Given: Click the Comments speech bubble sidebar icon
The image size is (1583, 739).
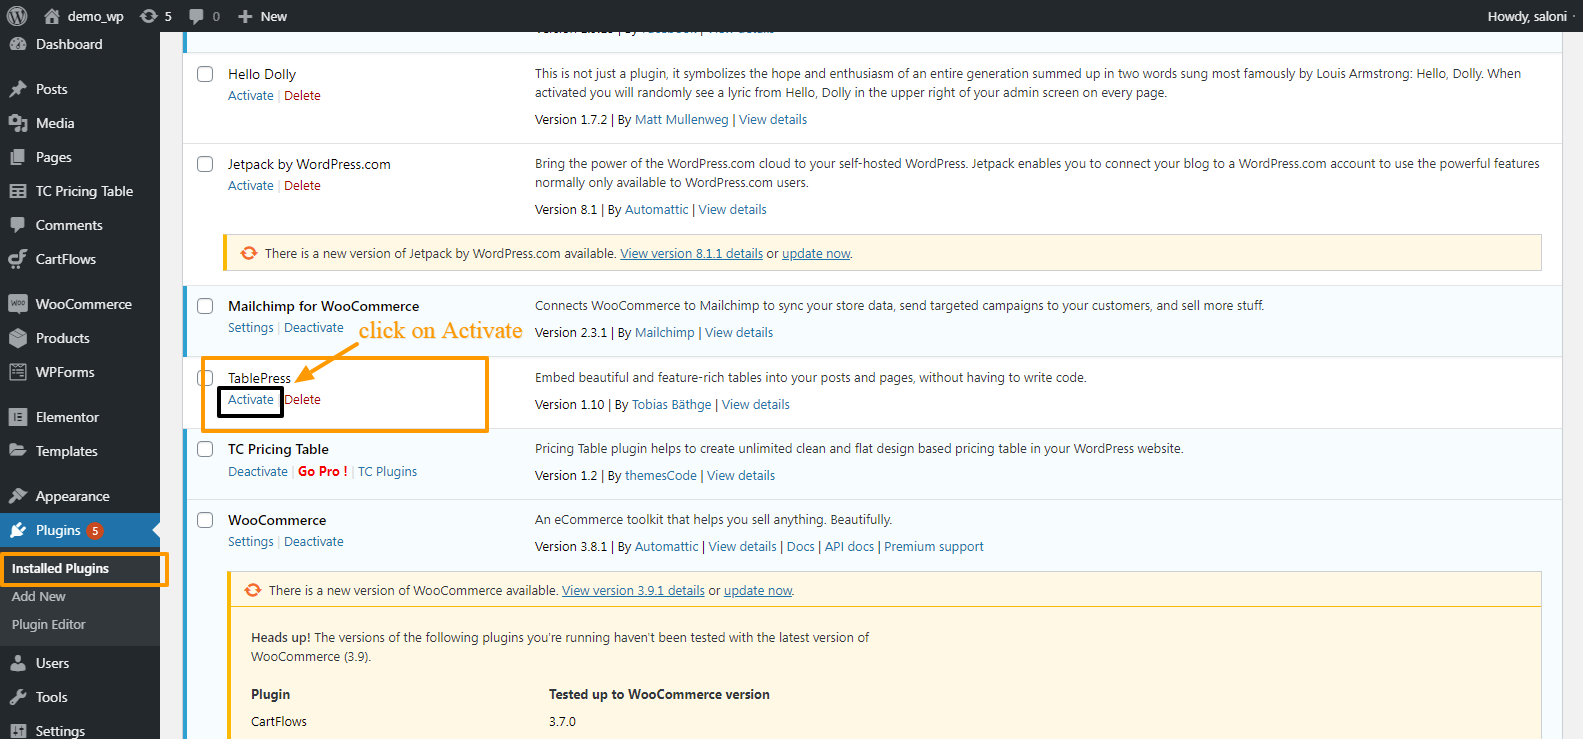Looking at the screenshot, I should 17,225.
